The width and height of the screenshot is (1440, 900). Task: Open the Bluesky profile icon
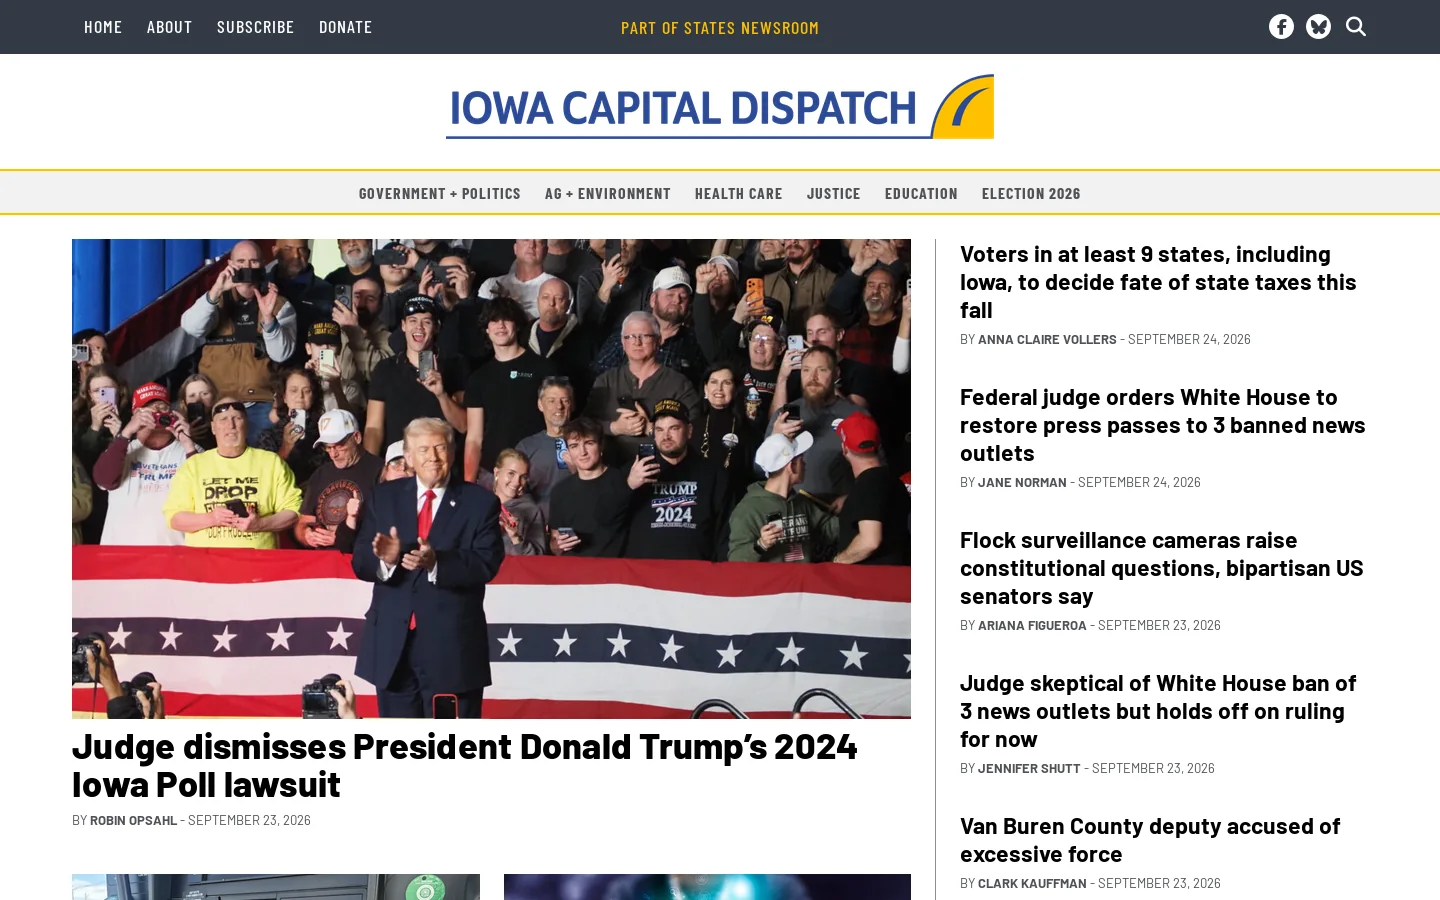1318,27
